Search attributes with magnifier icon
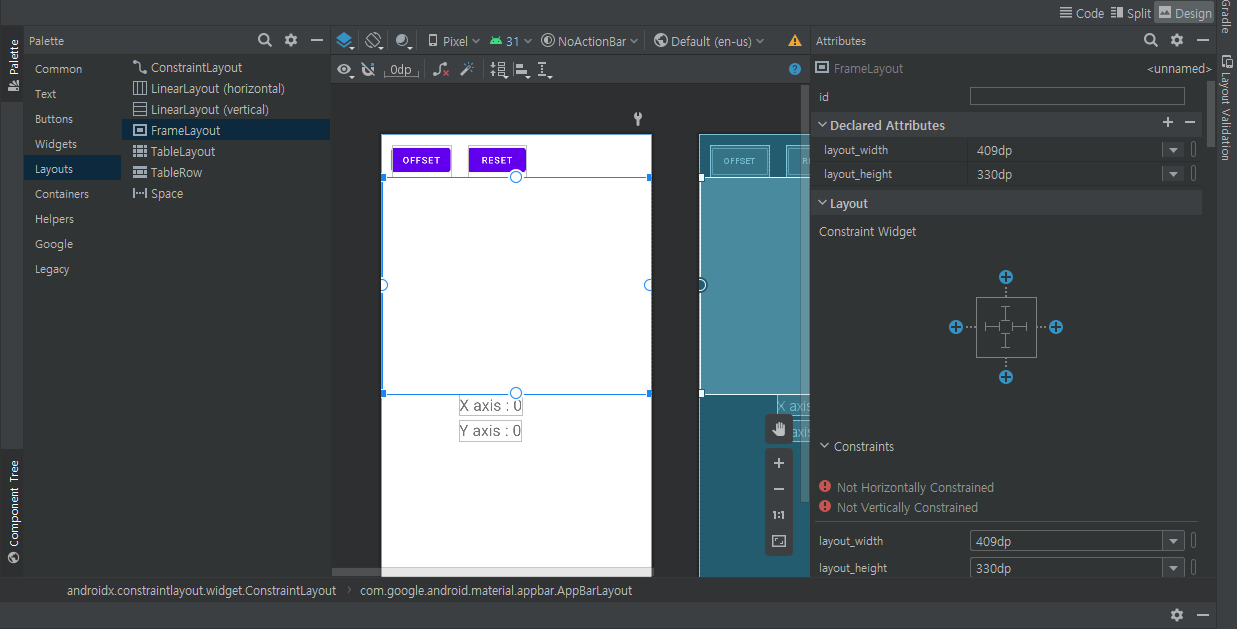1237x629 pixels. (x=1151, y=40)
